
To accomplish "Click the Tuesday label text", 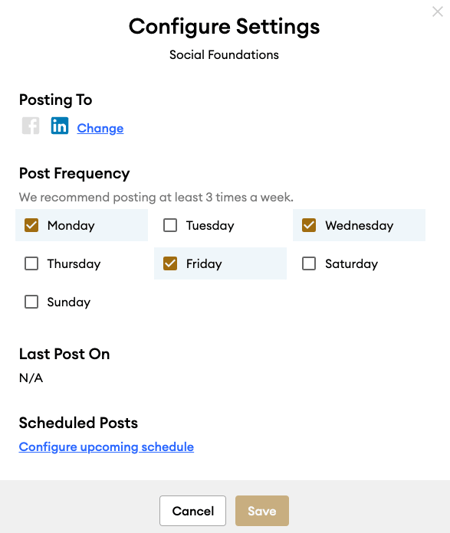I will coord(210,226).
